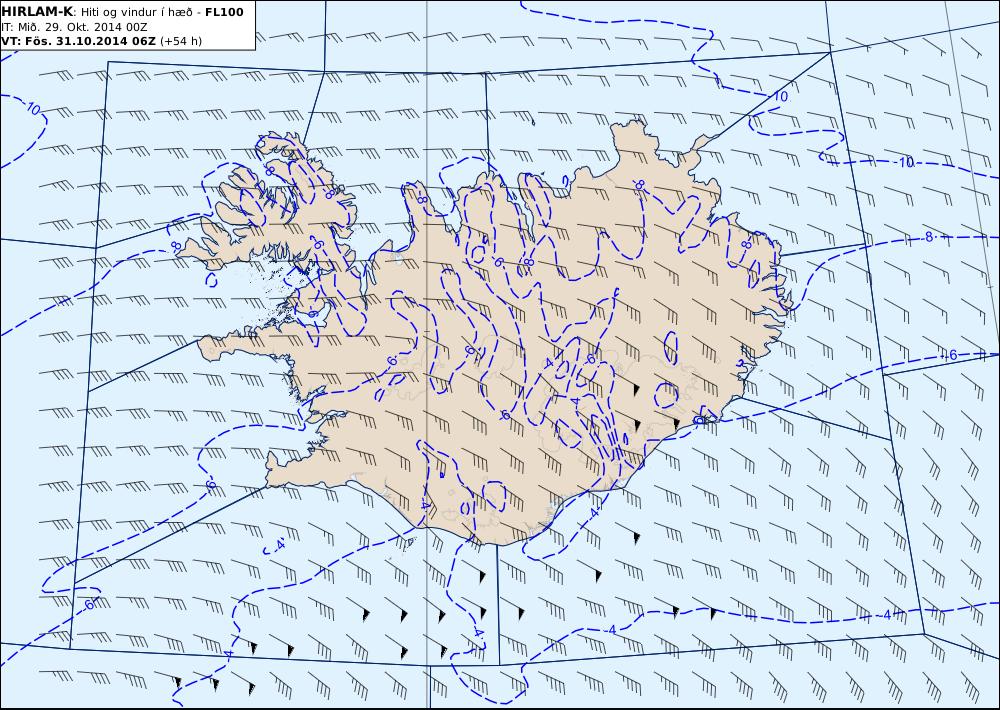The image size is (1000, 710).
Task: Select the 'IT: Mið. 29. Okt. 2014 00Z' line
Action: pos(75,27)
